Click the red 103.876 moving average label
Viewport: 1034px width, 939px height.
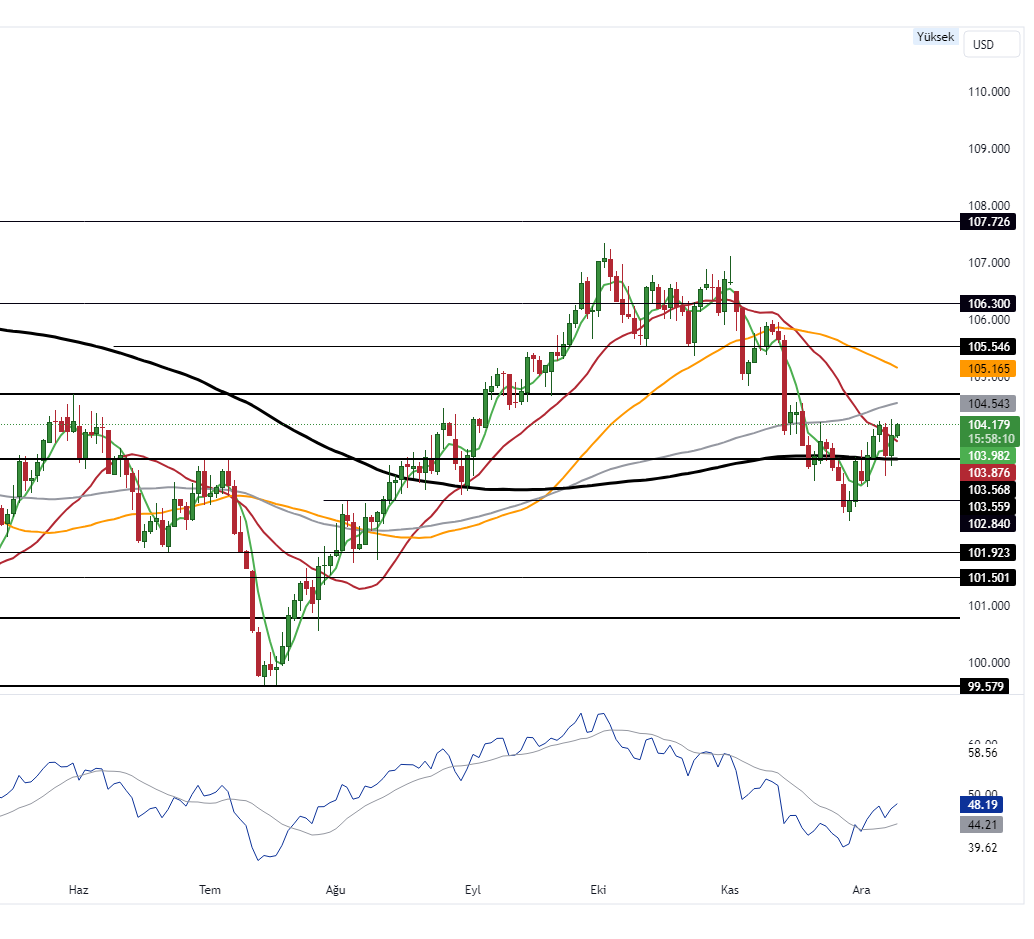(x=986, y=472)
